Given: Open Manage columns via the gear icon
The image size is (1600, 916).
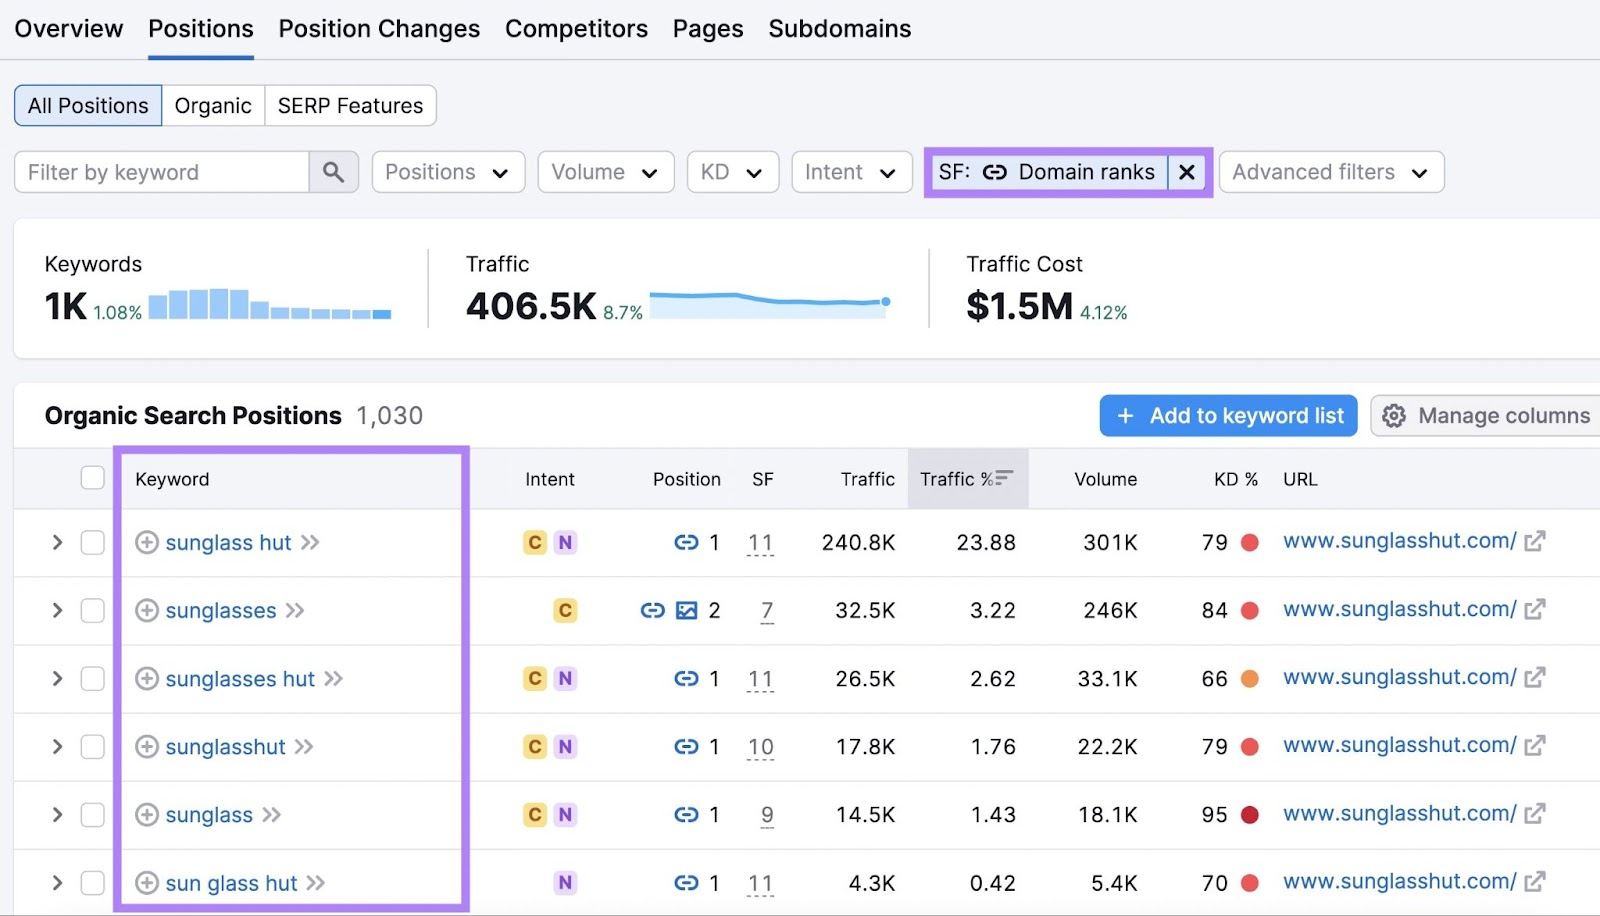Looking at the screenshot, I should point(1392,415).
